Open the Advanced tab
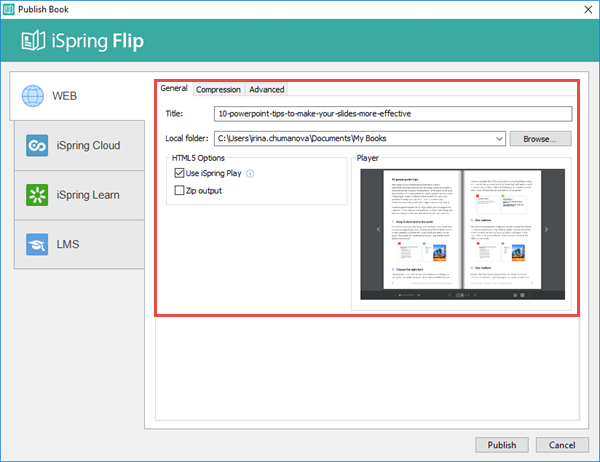The image size is (600, 462). click(x=267, y=90)
